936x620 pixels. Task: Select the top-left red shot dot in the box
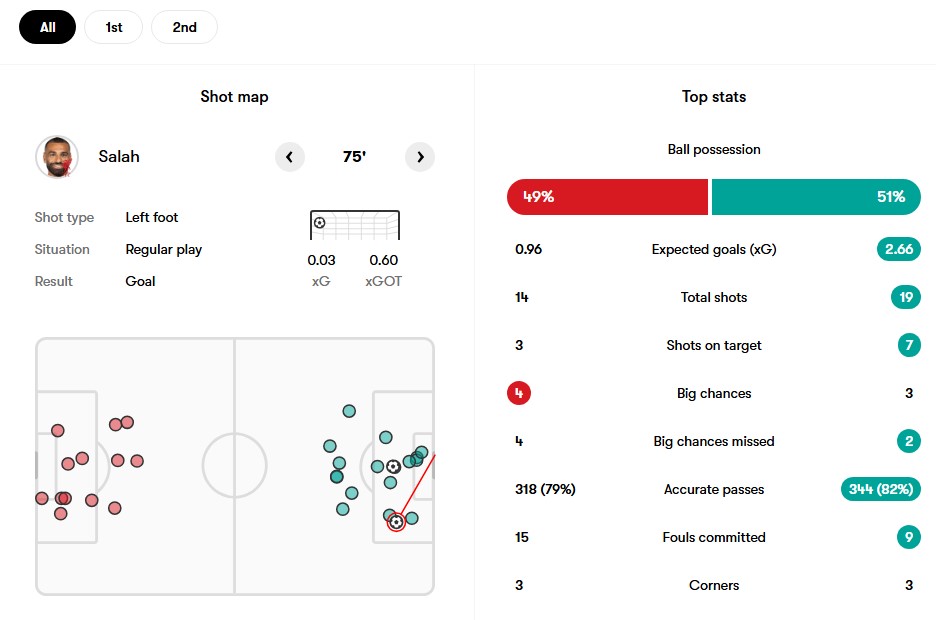click(x=57, y=430)
